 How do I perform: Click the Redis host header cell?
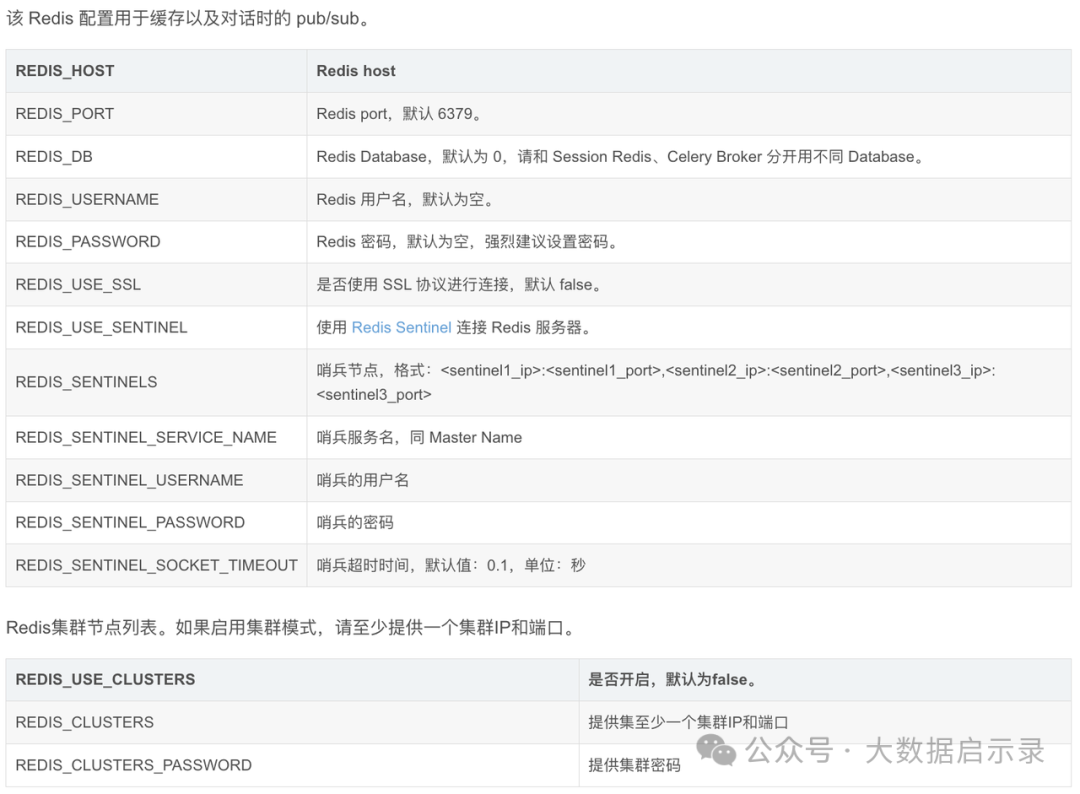(x=689, y=71)
